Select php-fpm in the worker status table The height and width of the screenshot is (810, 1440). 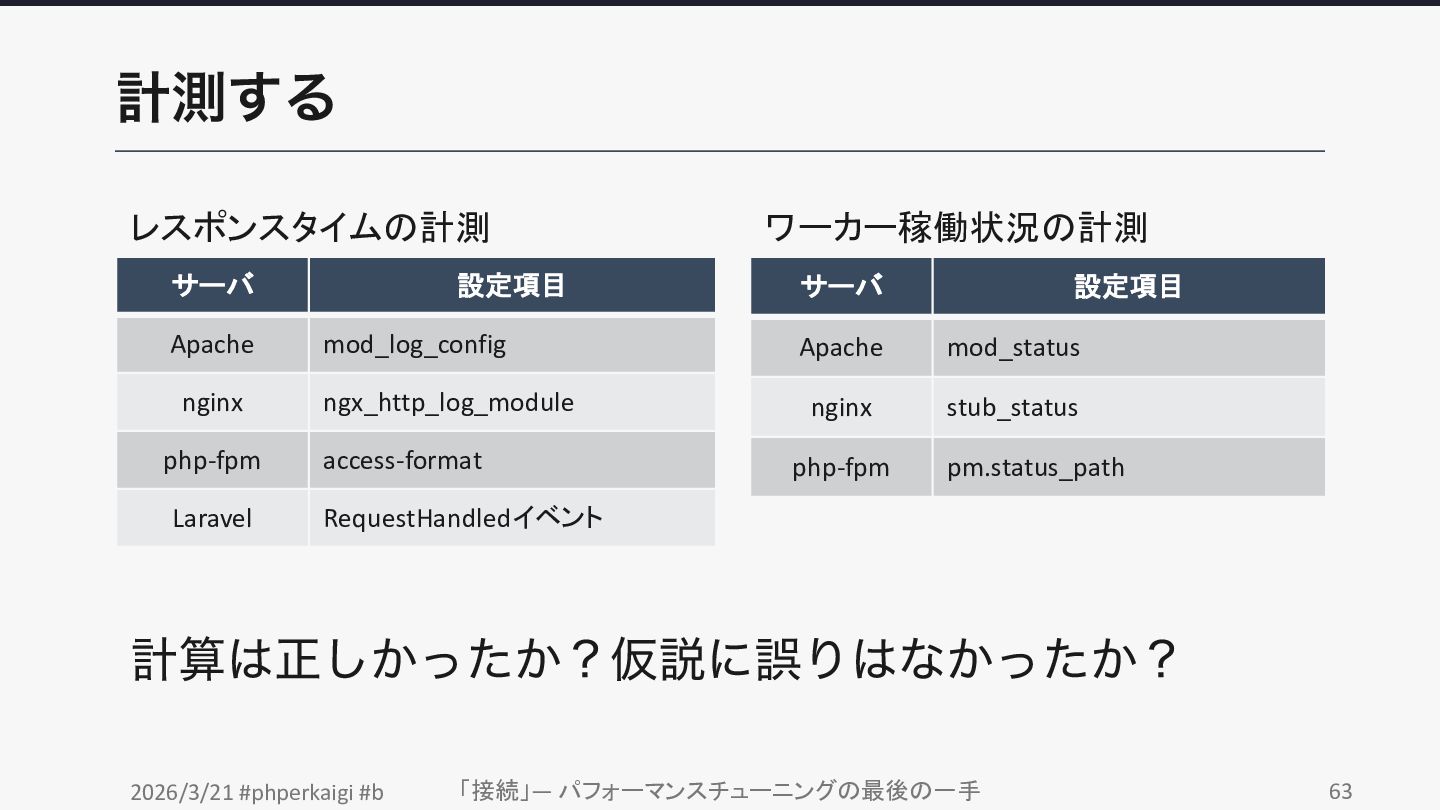(x=841, y=467)
